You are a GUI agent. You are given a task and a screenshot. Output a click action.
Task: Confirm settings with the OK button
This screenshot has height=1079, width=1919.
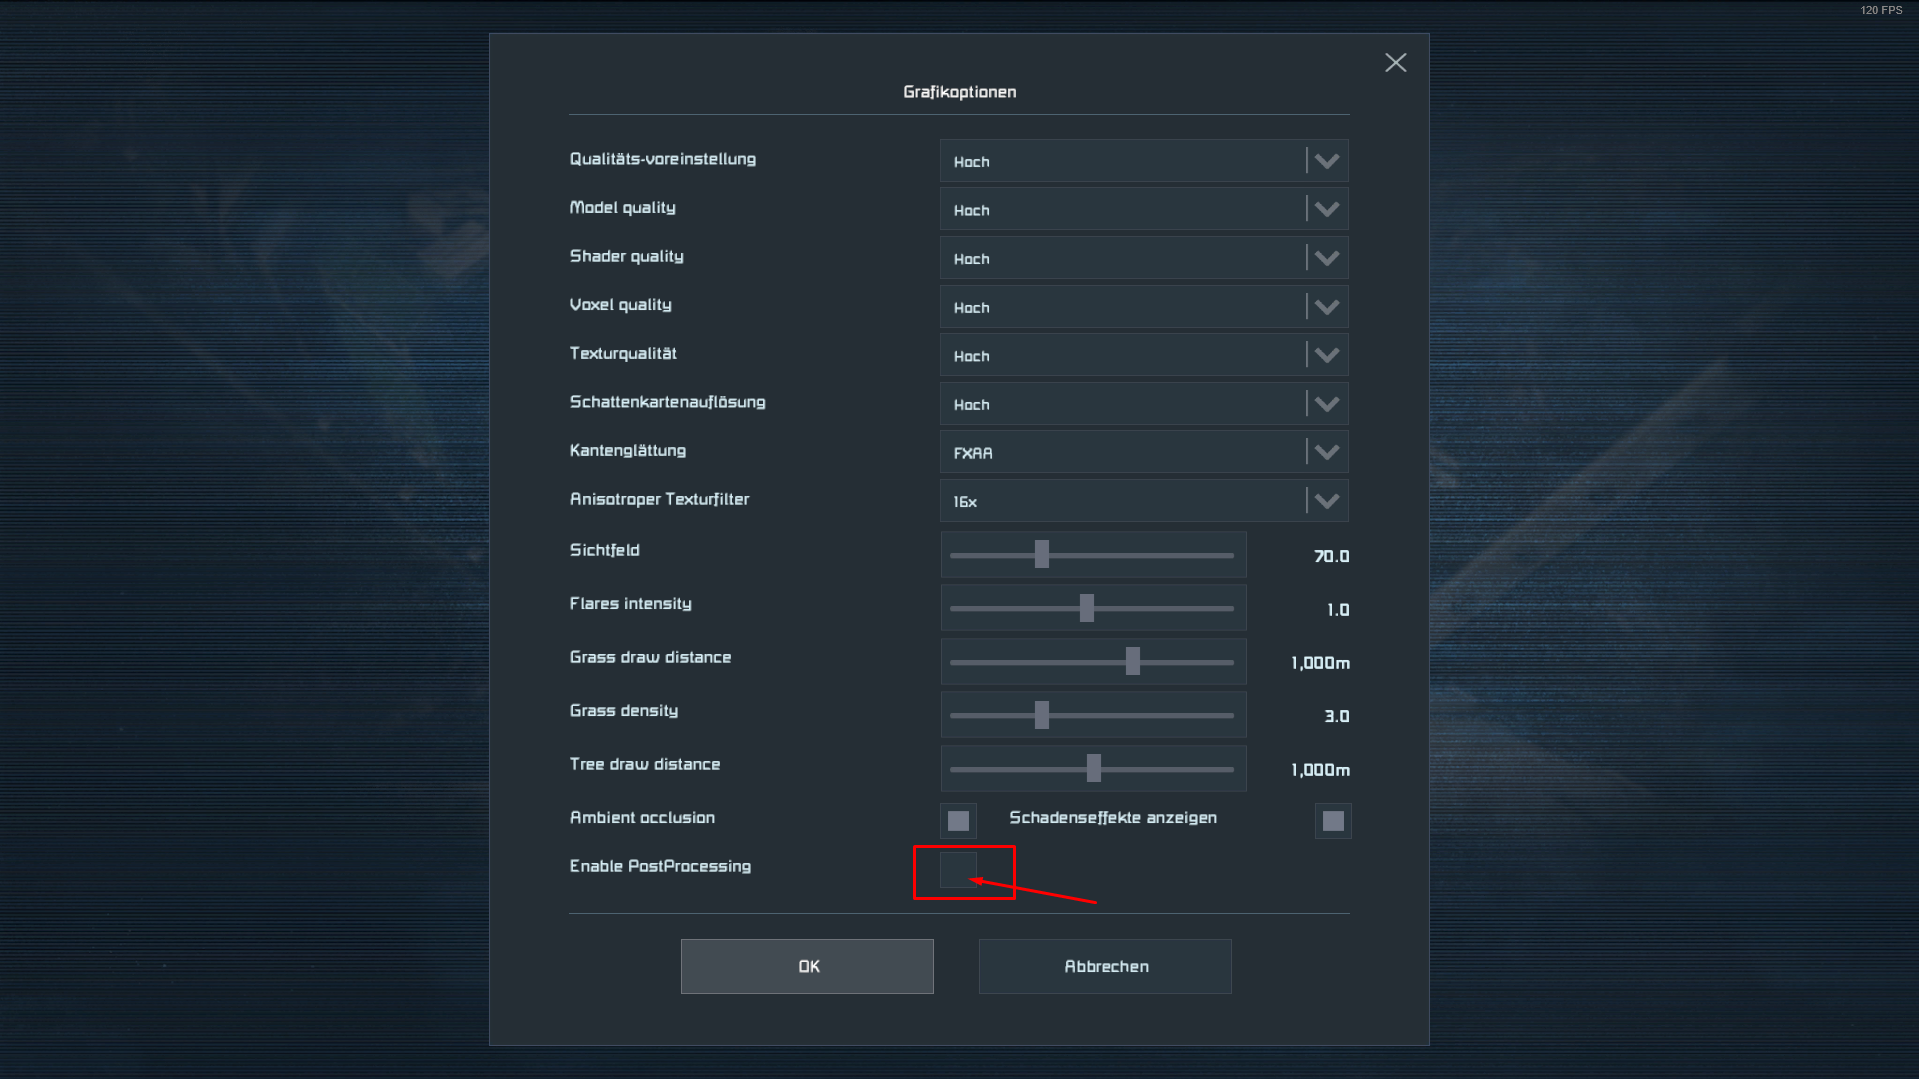(x=807, y=966)
